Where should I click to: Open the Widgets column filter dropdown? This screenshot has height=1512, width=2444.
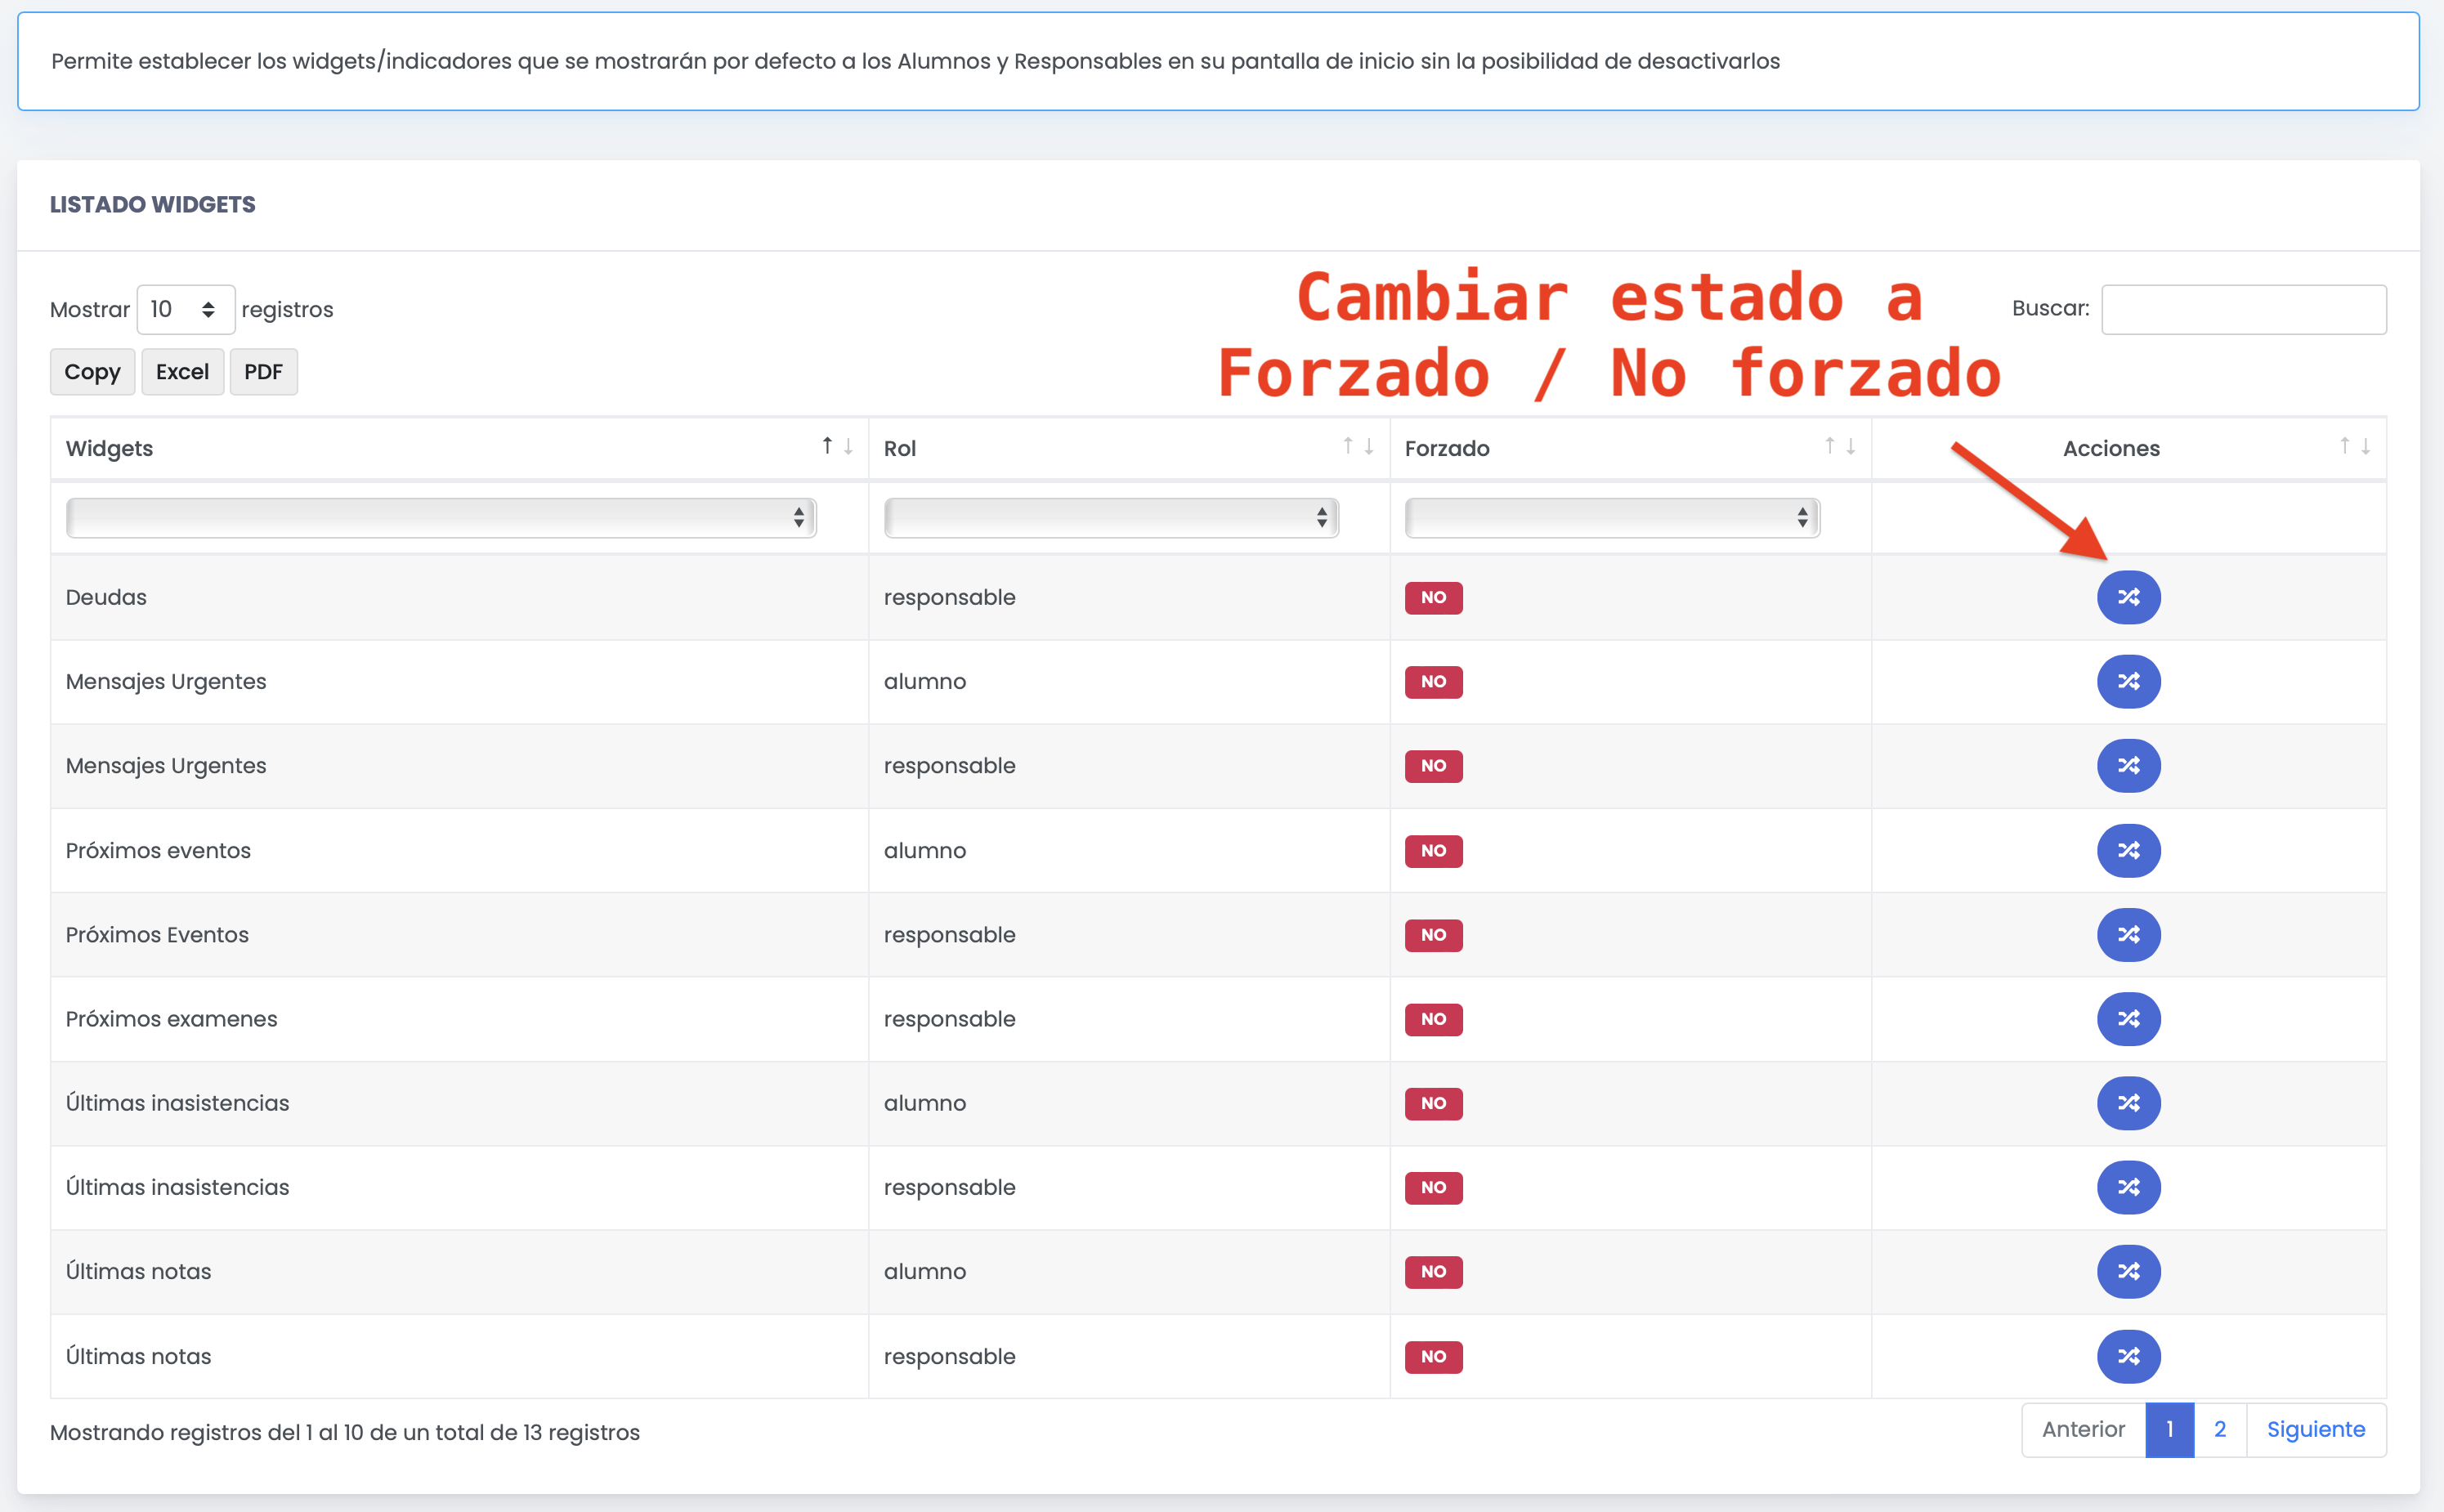click(x=441, y=517)
